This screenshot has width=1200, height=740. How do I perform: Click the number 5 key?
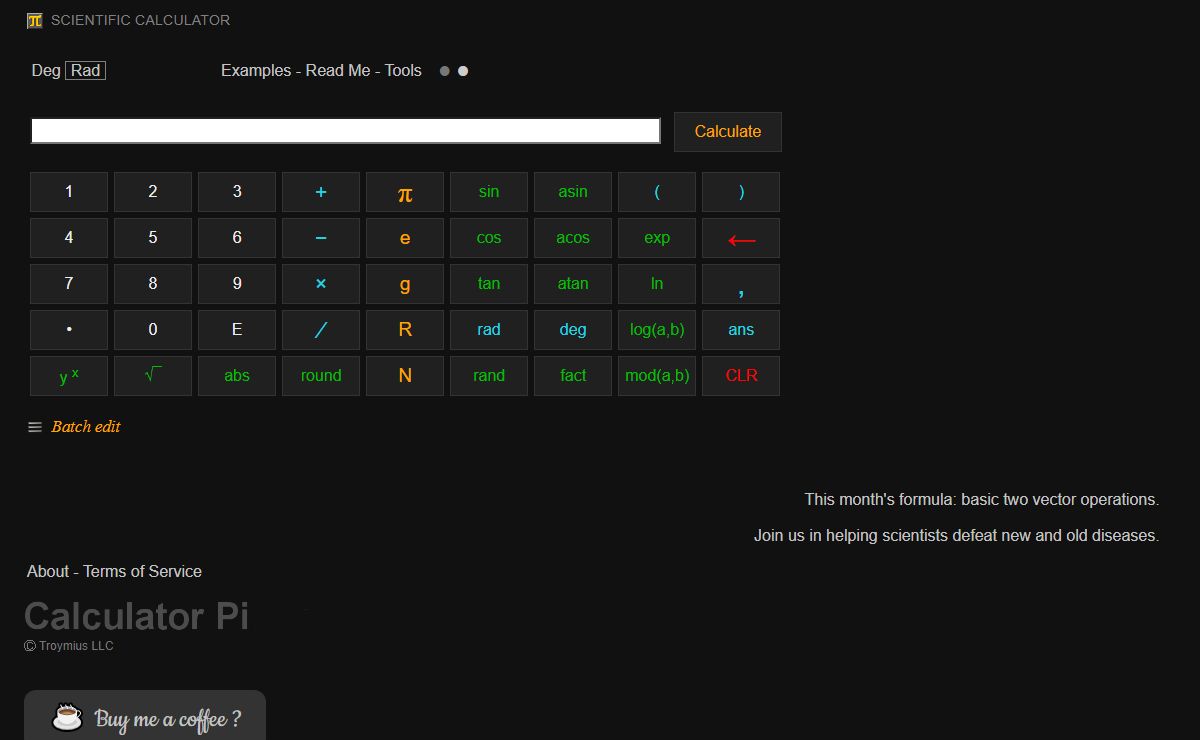point(153,238)
